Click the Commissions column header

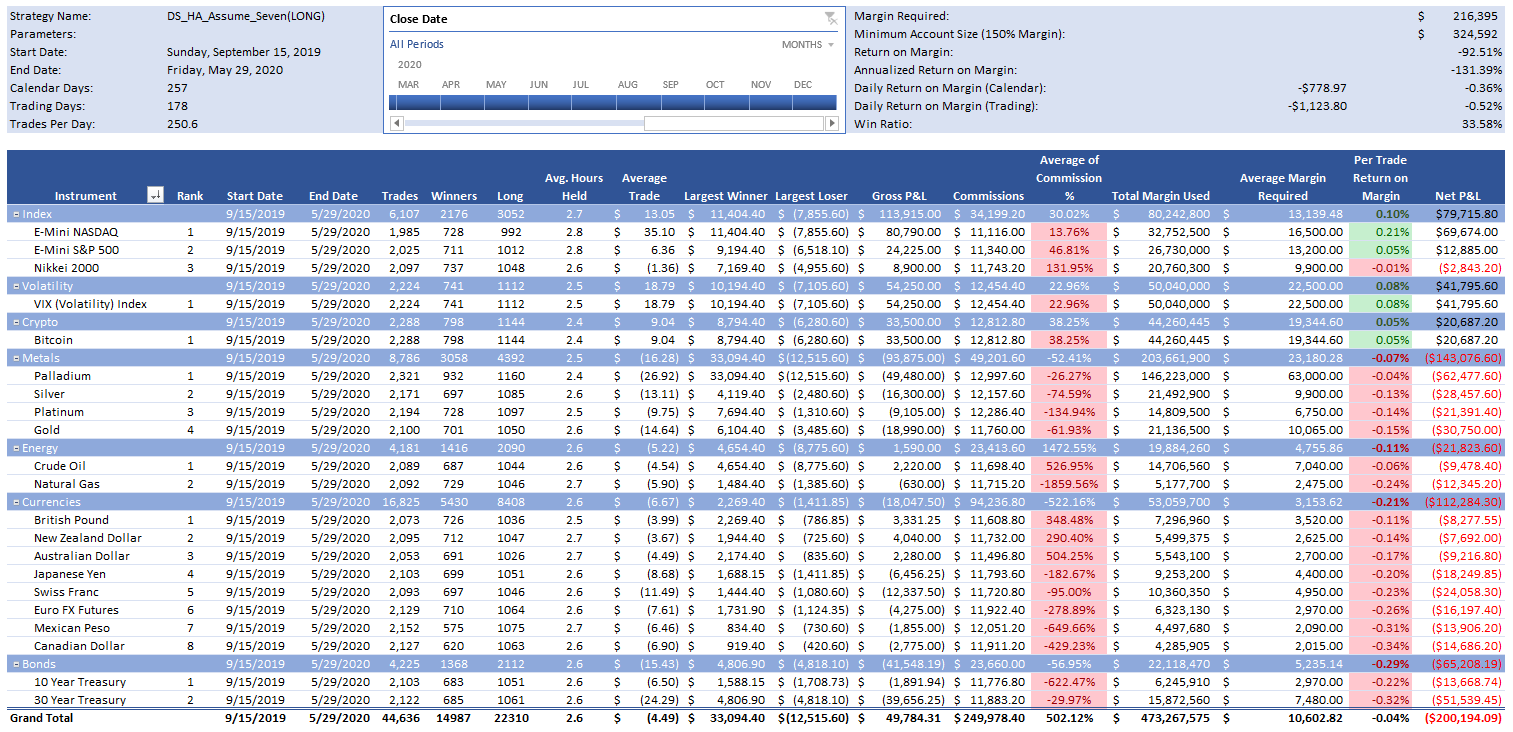[x=989, y=196]
